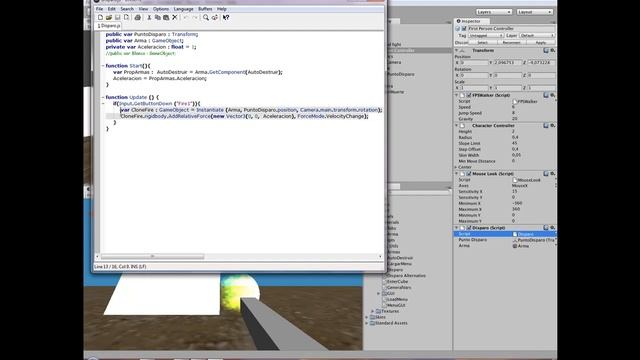Toggle First Person Controller active checkbox

coord(464,29)
